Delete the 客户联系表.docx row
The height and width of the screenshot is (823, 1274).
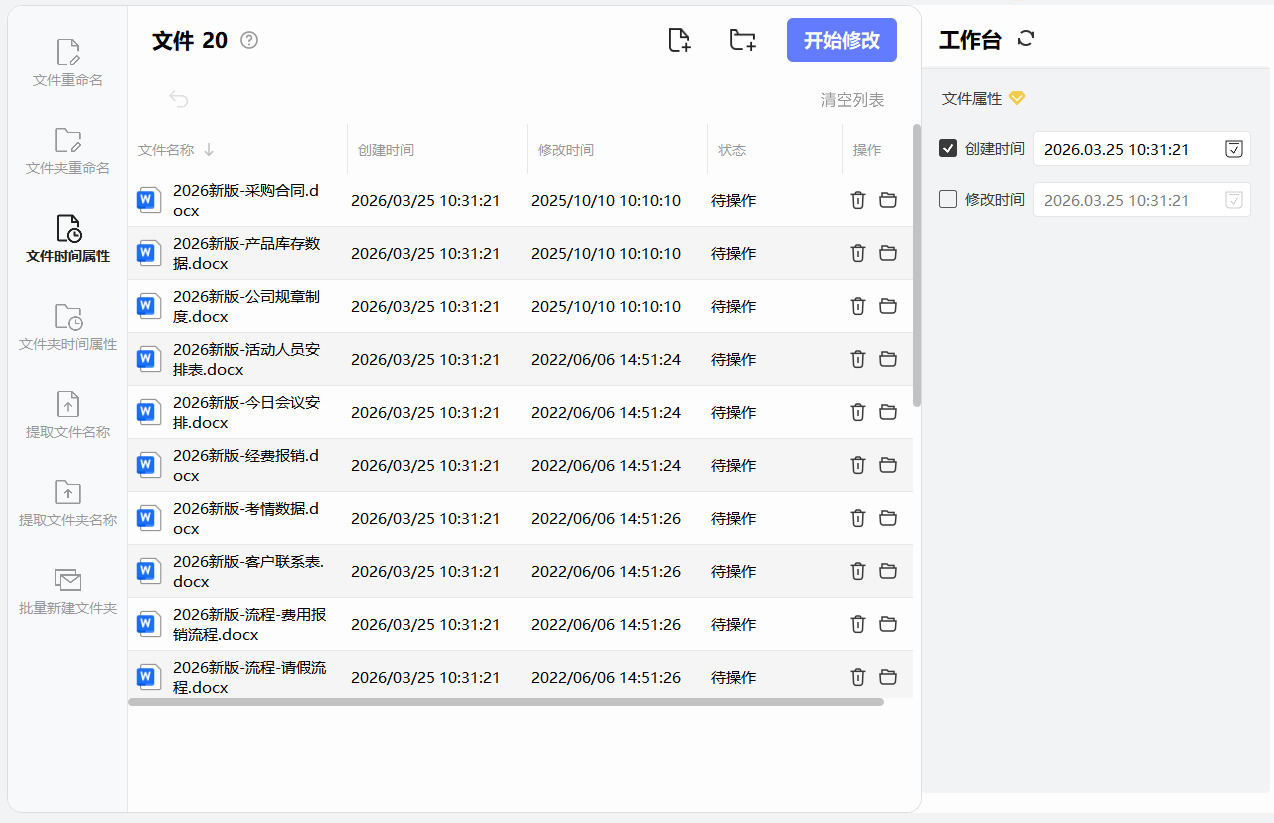[x=857, y=571]
